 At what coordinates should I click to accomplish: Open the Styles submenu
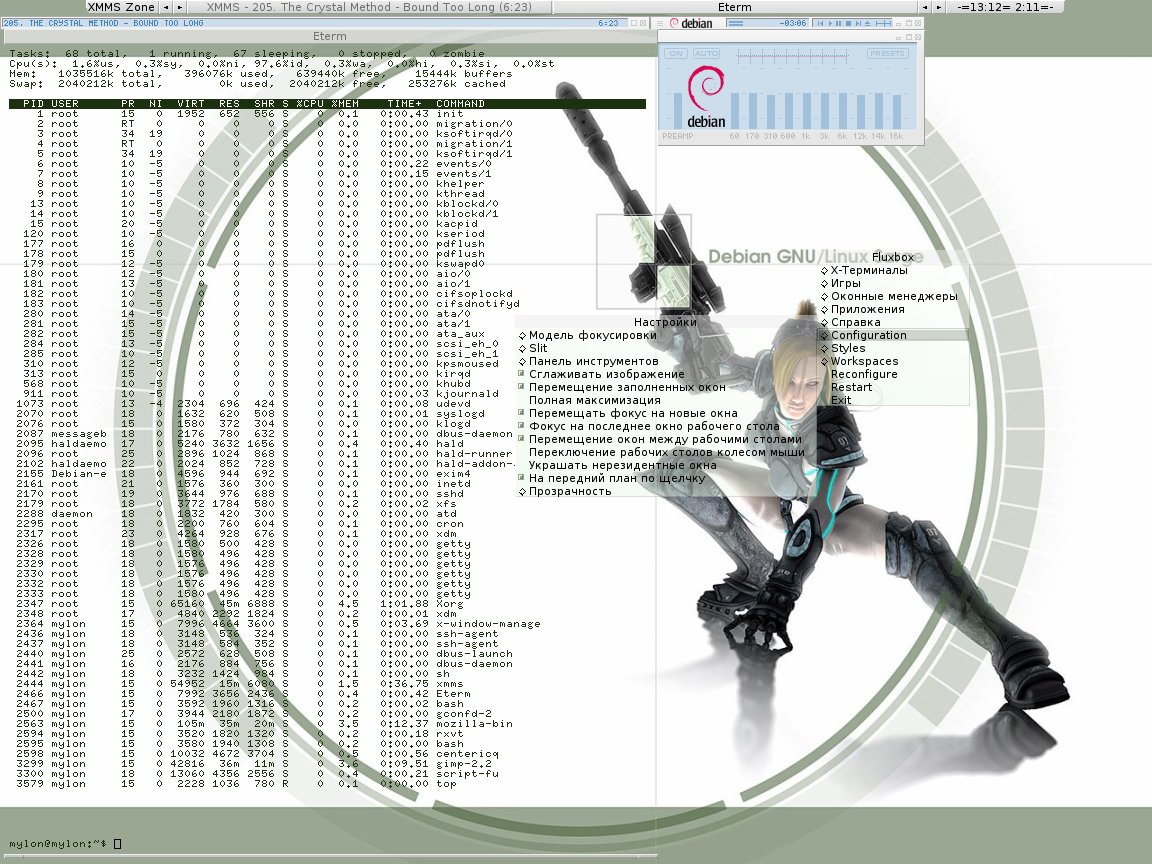point(893,348)
